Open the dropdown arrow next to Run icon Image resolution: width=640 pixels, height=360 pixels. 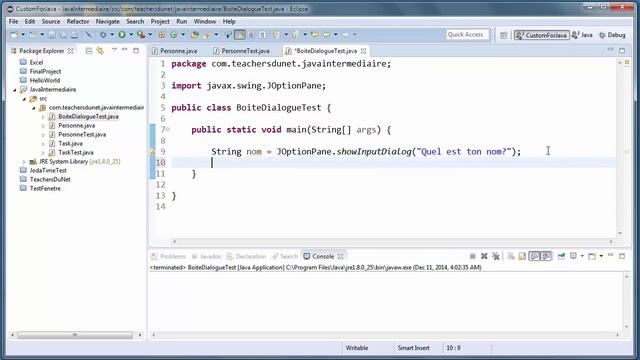tap(131, 35)
